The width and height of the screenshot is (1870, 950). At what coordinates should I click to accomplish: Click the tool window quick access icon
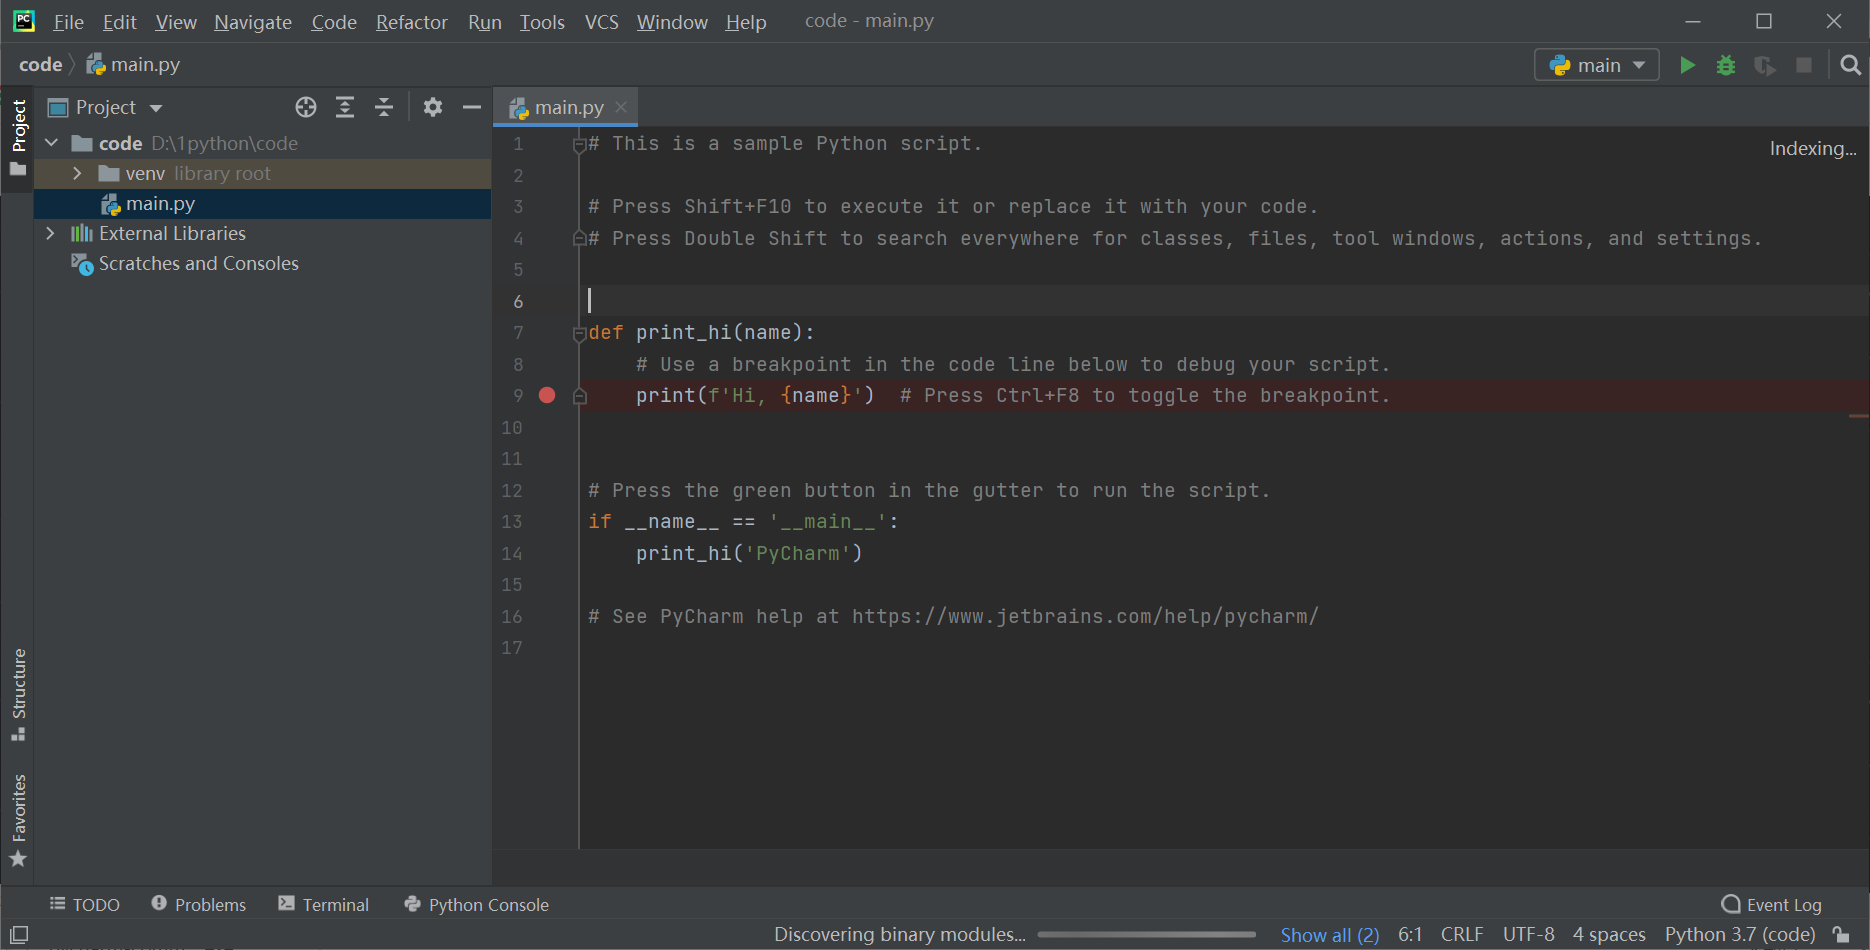(x=19, y=935)
